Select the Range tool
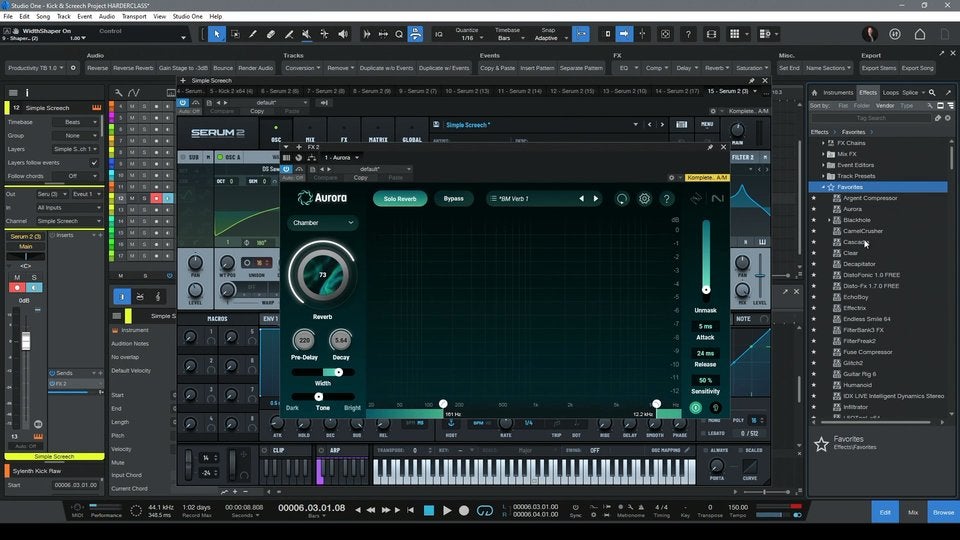960x540 pixels. [x=235, y=34]
